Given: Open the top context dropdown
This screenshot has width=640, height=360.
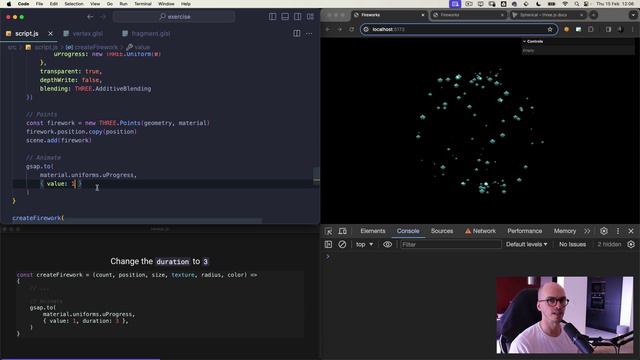Looking at the screenshot, I should pos(364,244).
